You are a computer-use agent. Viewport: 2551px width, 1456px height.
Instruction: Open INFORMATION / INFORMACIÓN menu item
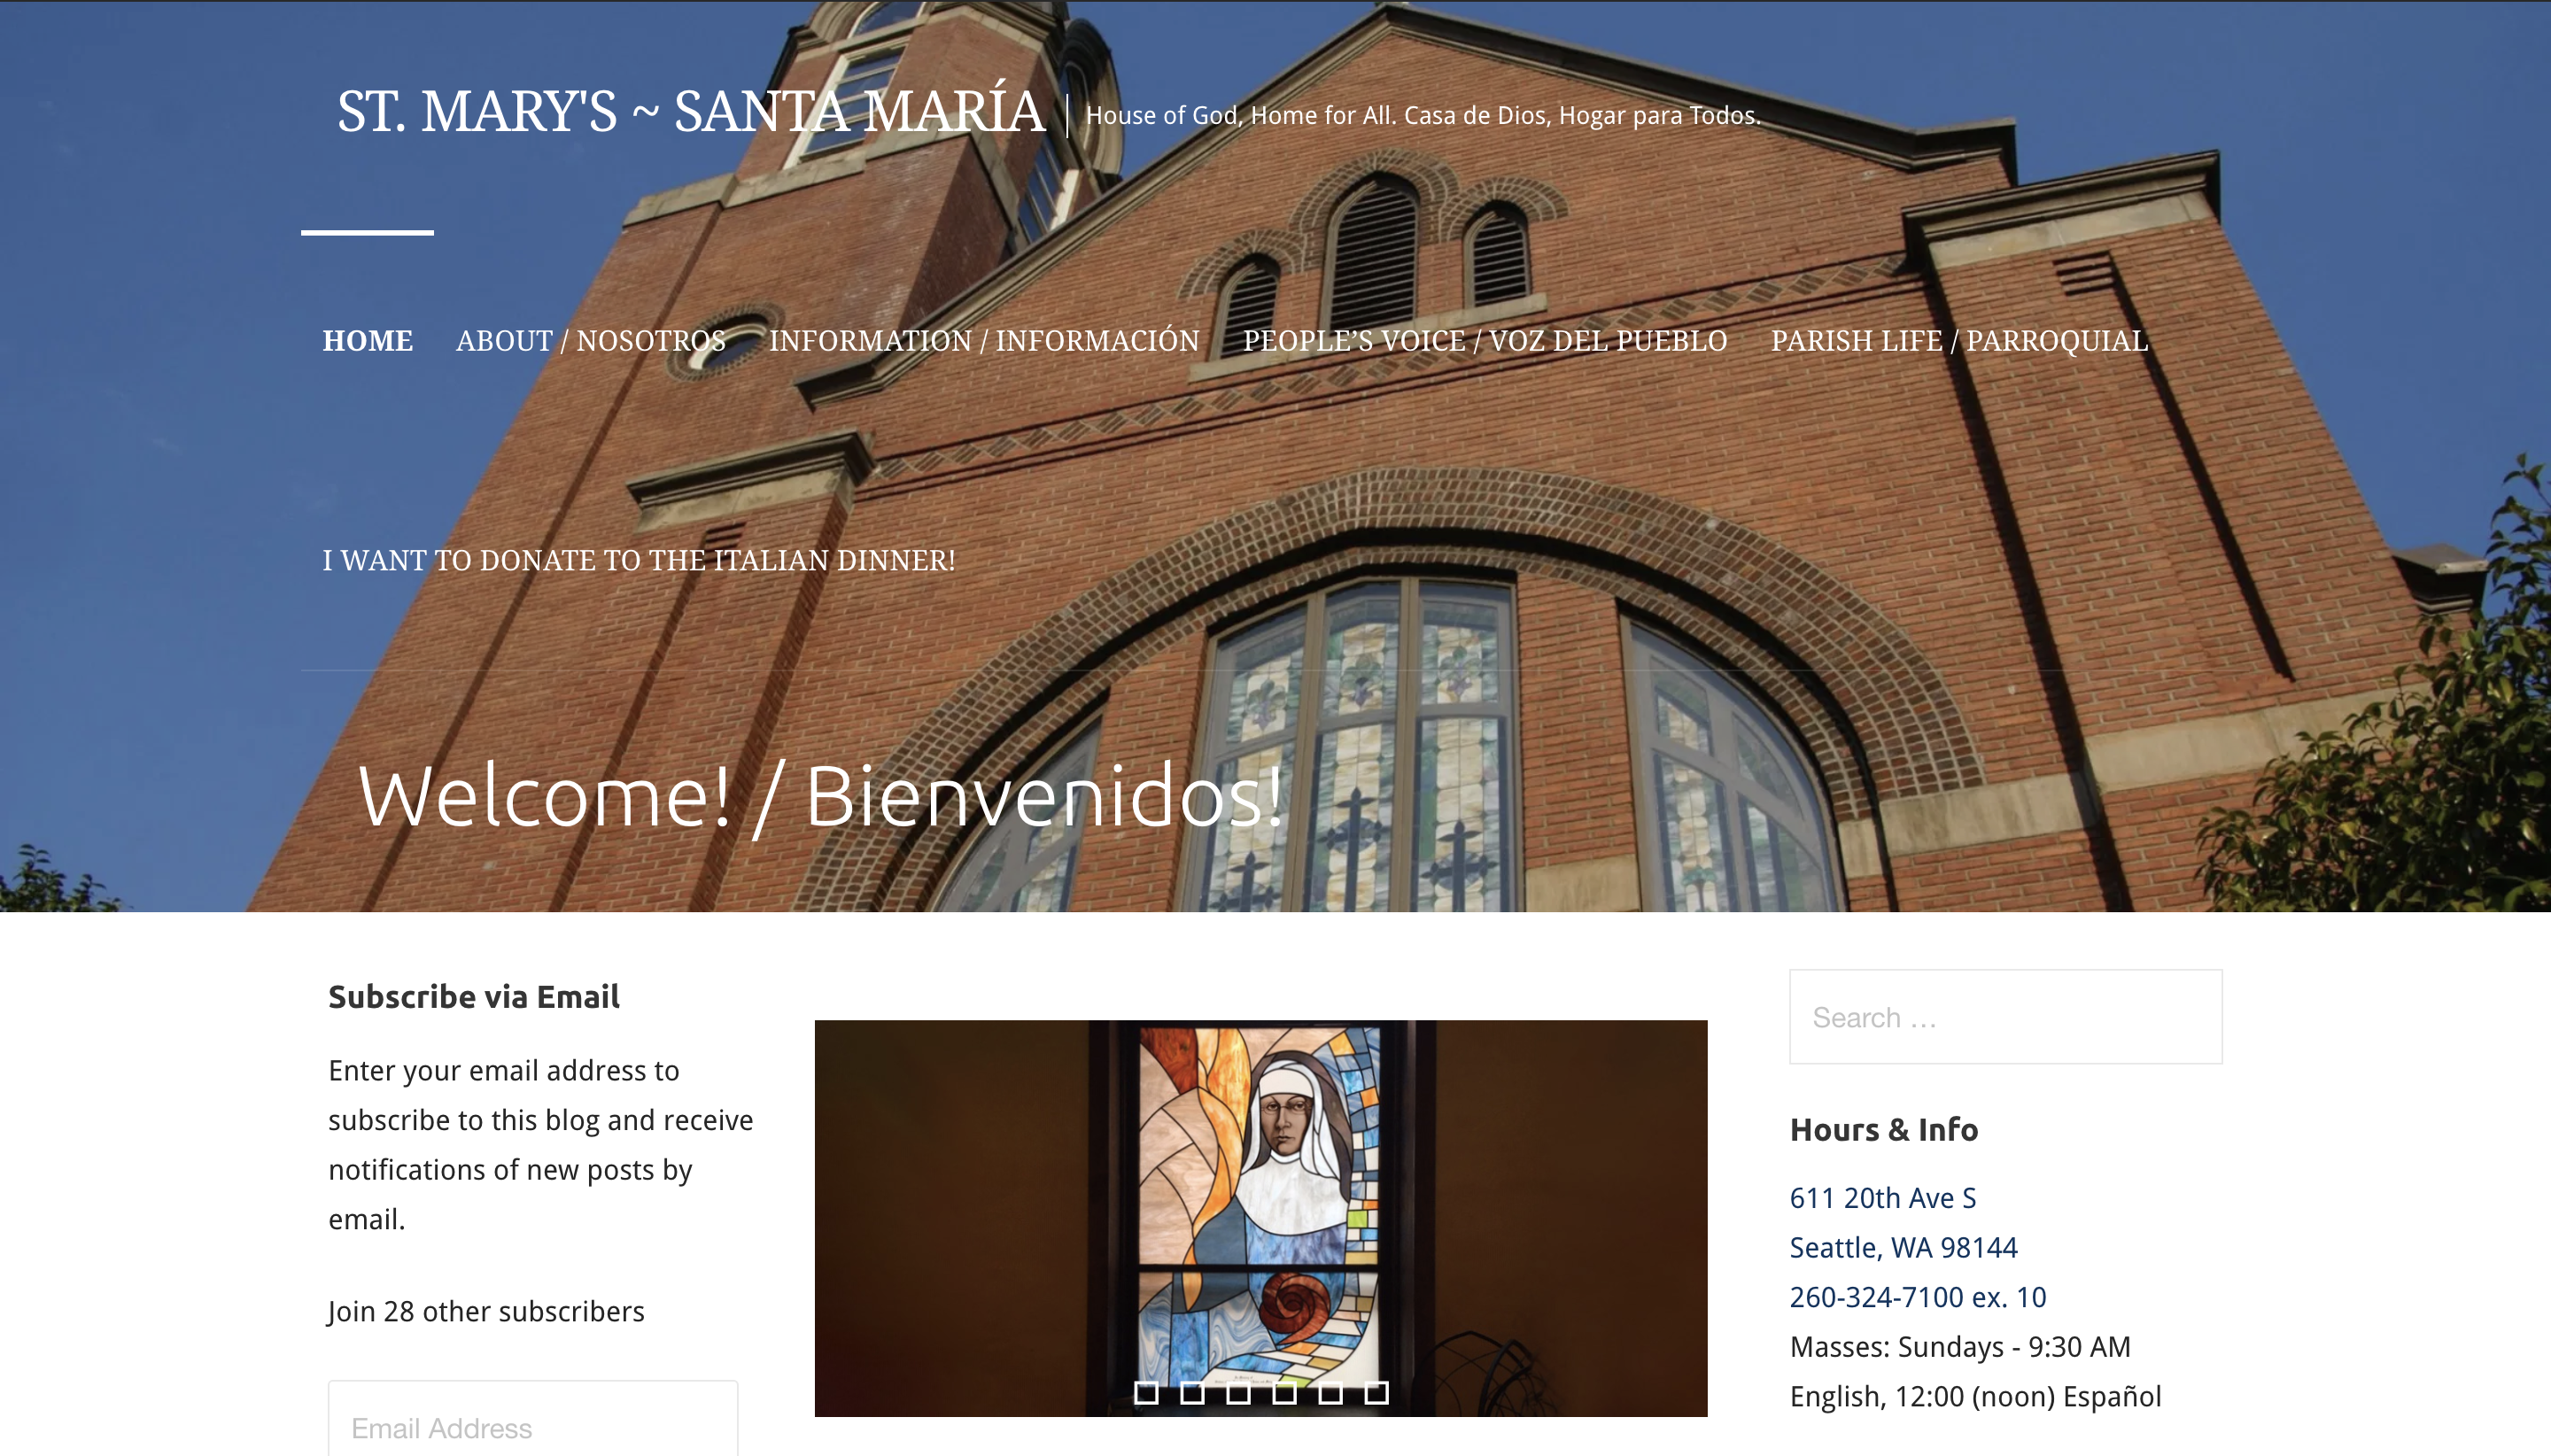click(x=984, y=341)
